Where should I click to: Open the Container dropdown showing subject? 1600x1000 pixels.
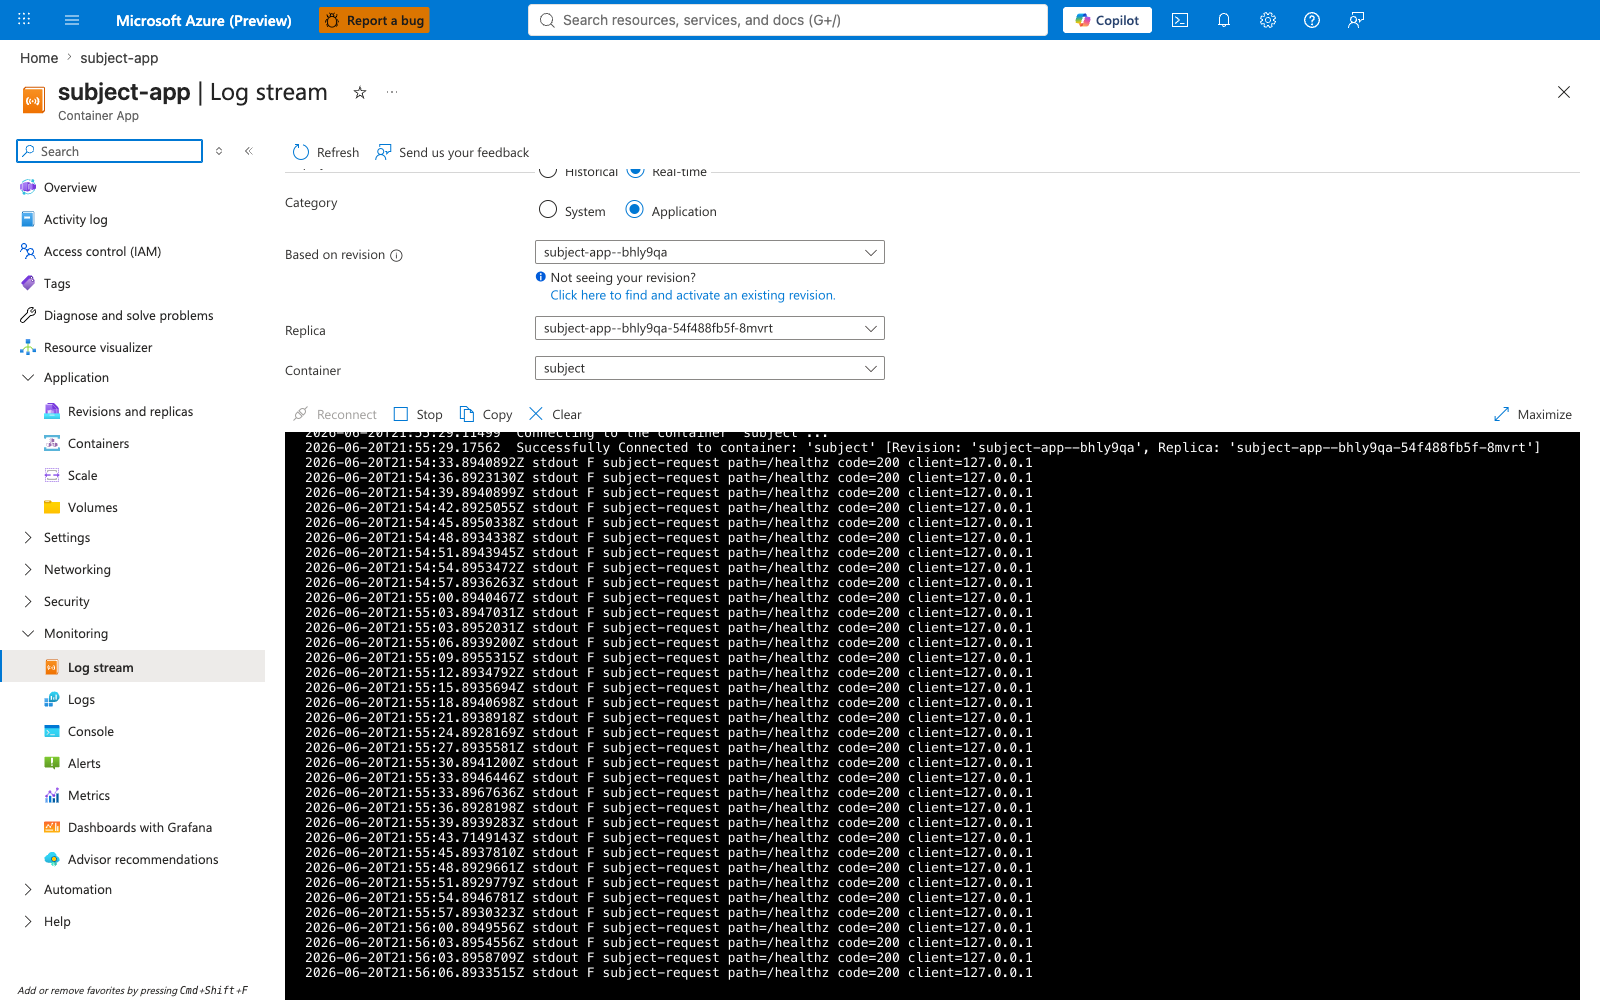[710, 368]
